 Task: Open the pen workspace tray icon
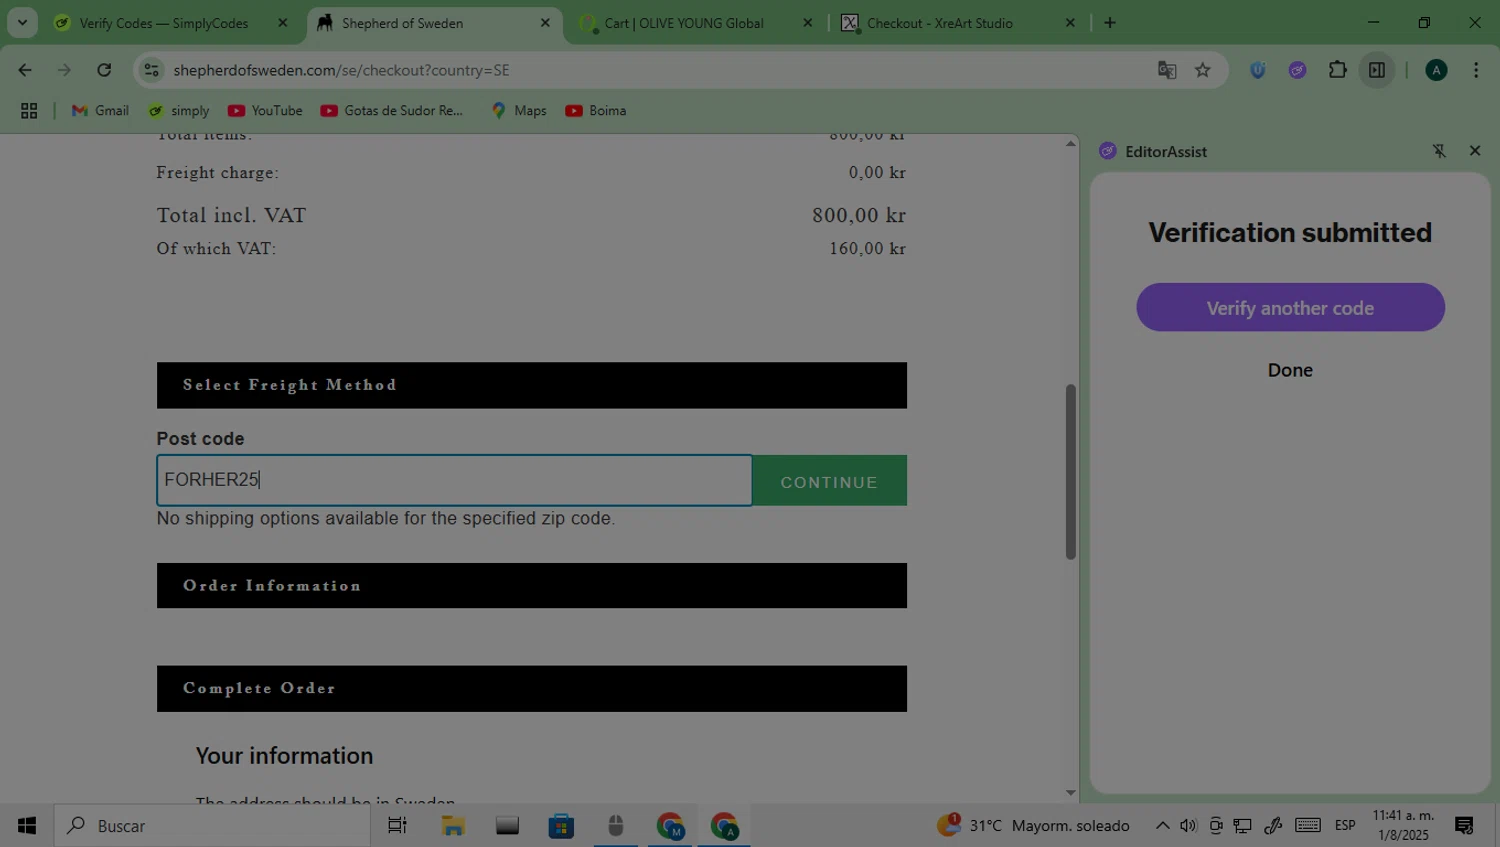1273,825
